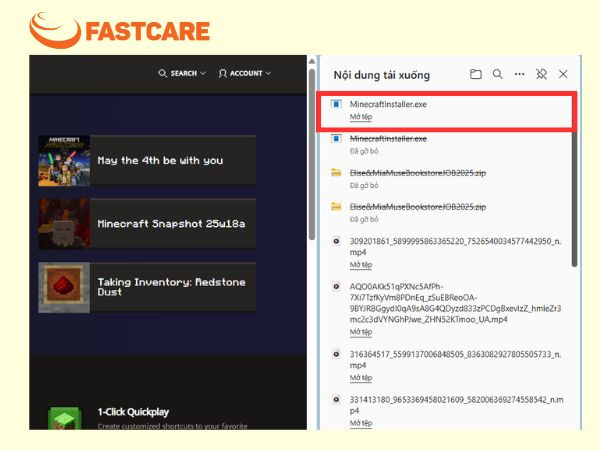Open file link under AQO0AKk51 mp4

coord(361,332)
